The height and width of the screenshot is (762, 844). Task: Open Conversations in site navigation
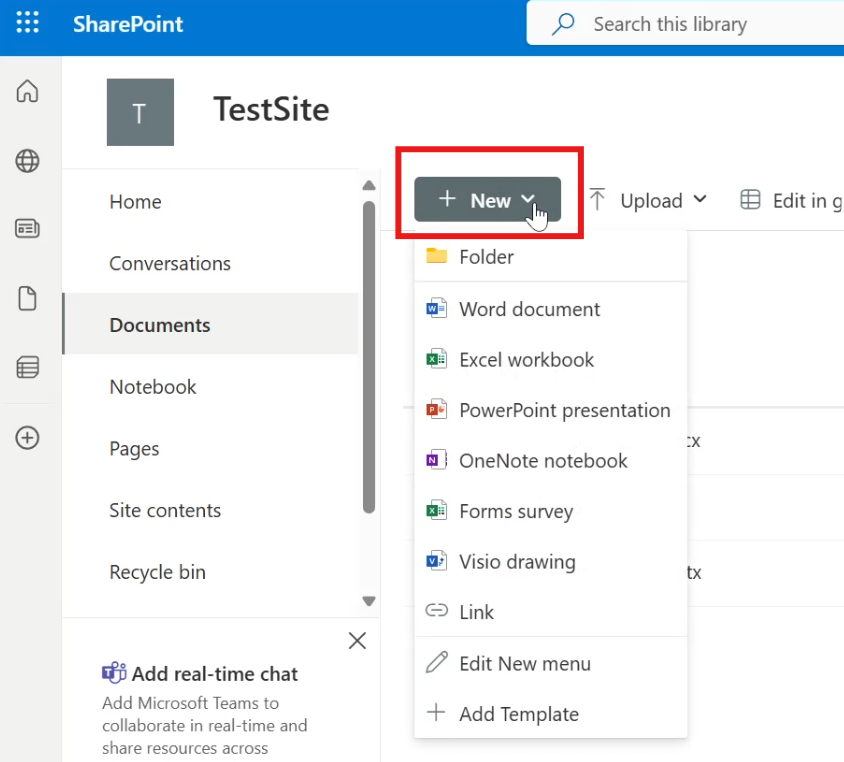tap(211, 264)
